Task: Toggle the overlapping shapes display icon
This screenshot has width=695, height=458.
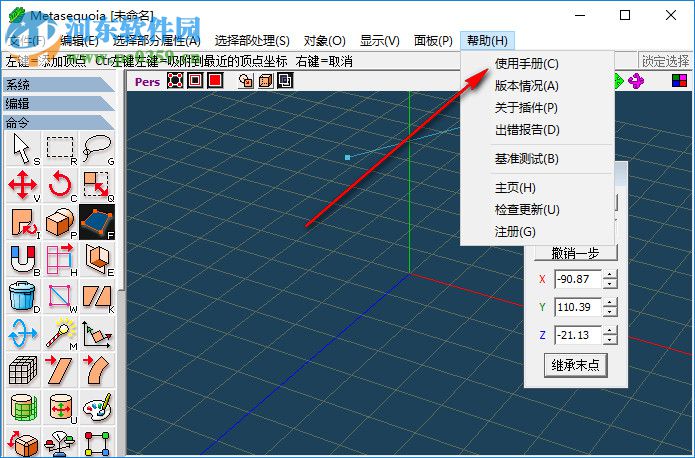Action: point(246,81)
